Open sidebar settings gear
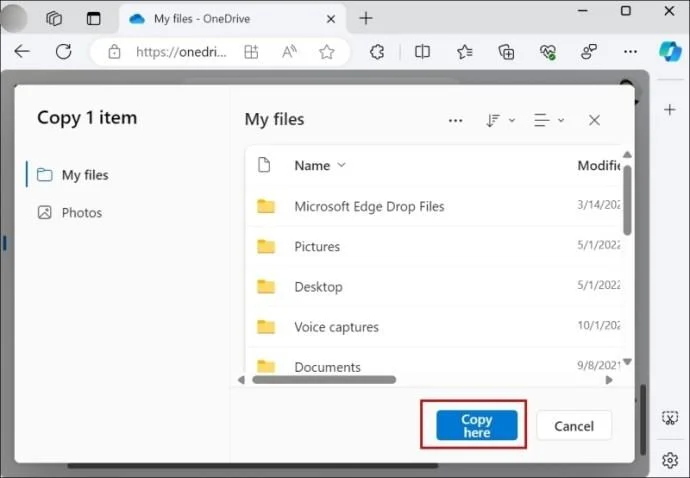Image resolution: width=690 pixels, height=478 pixels. pyautogui.click(x=670, y=460)
